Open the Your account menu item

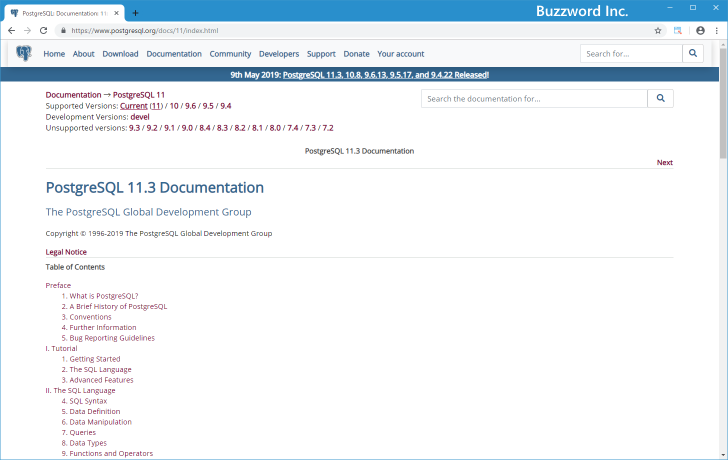tap(401, 54)
